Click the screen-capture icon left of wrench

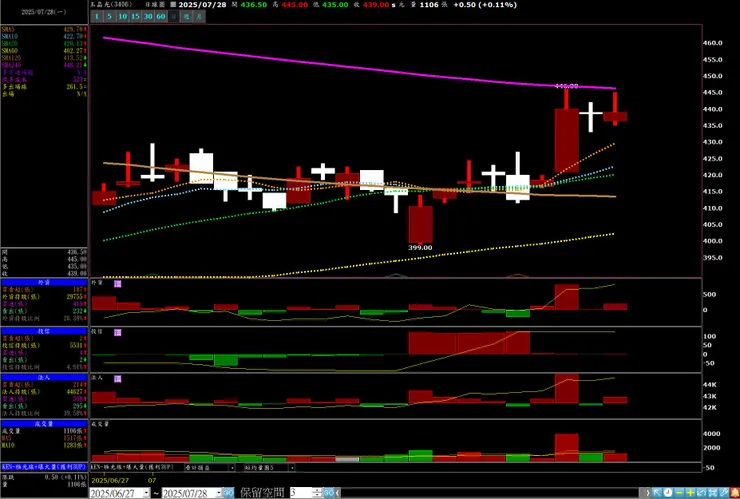click(x=713, y=493)
